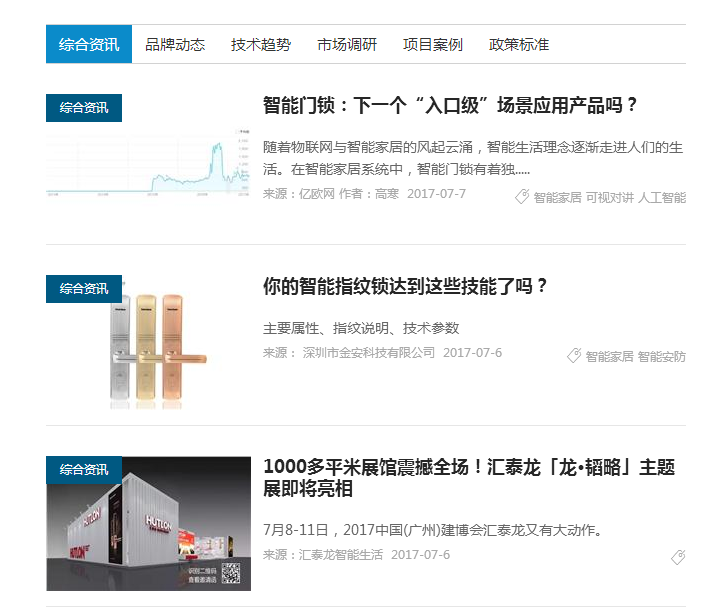Open article 智能门锁：下一个"入口级"场景应用产品吗？
The height and width of the screenshot is (608, 712).
(x=450, y=106)
